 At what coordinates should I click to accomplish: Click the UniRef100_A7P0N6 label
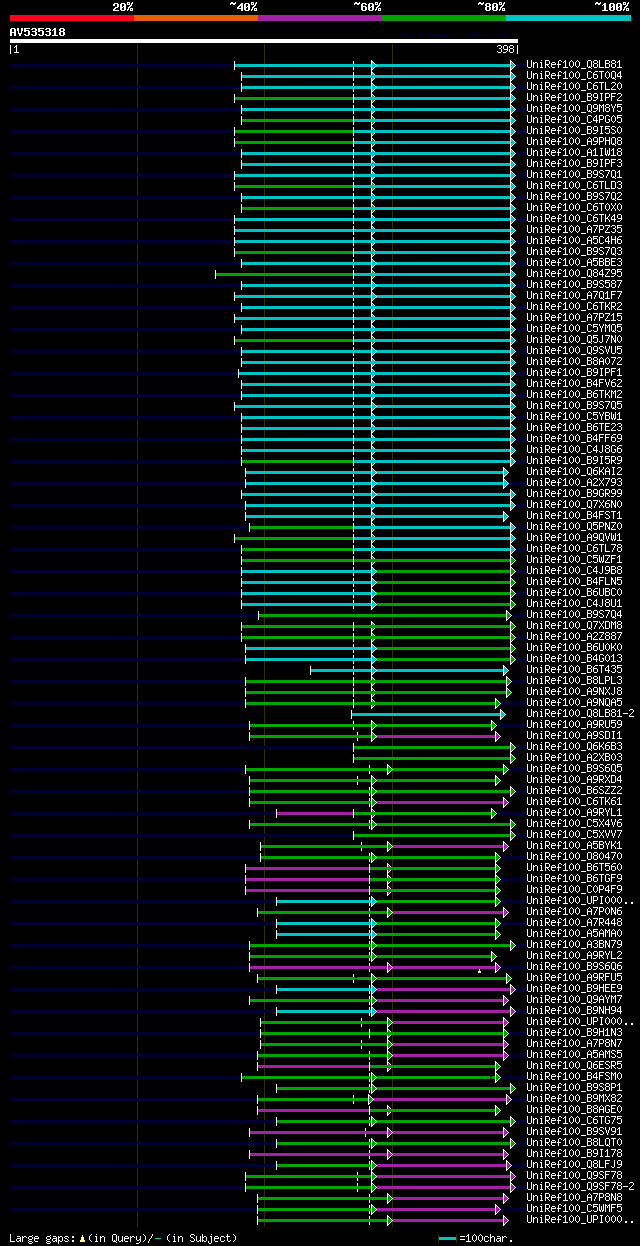click(574, 911)
